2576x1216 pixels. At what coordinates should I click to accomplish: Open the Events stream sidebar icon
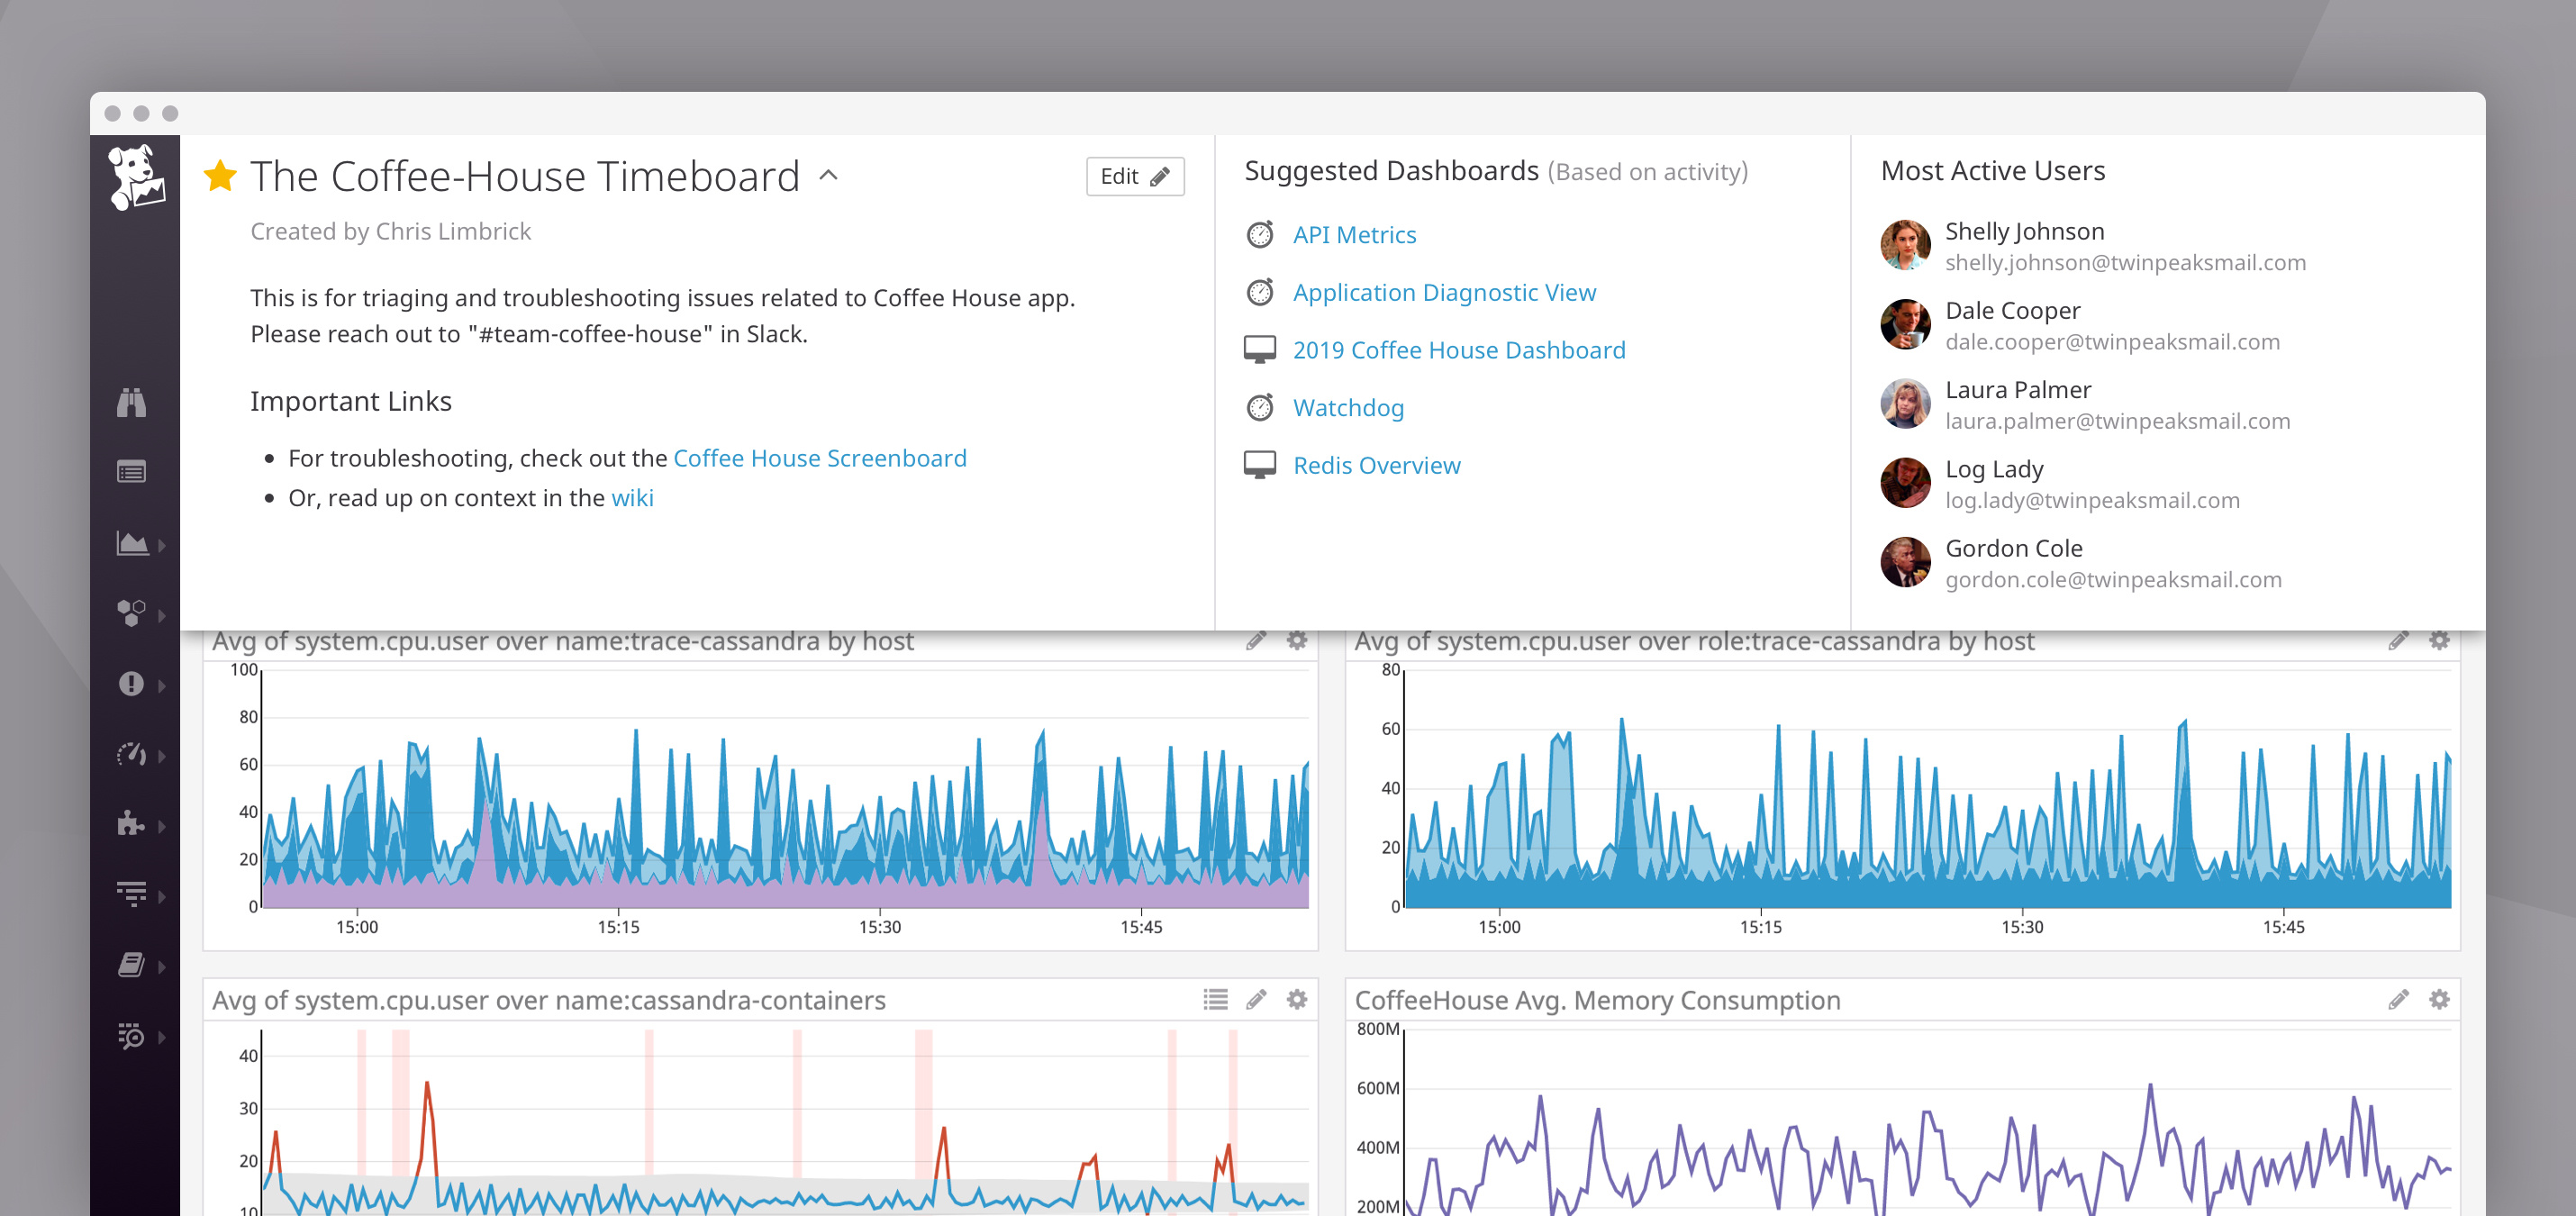(x=134, y=472)
